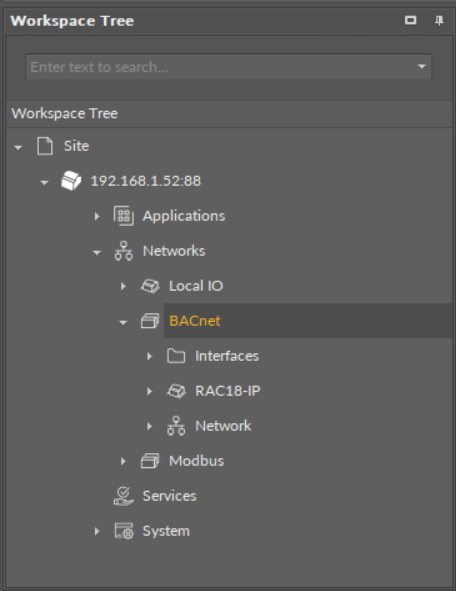Click the Modbus stacked-boxes icon
456x591 pixels.
coord(150,461)
